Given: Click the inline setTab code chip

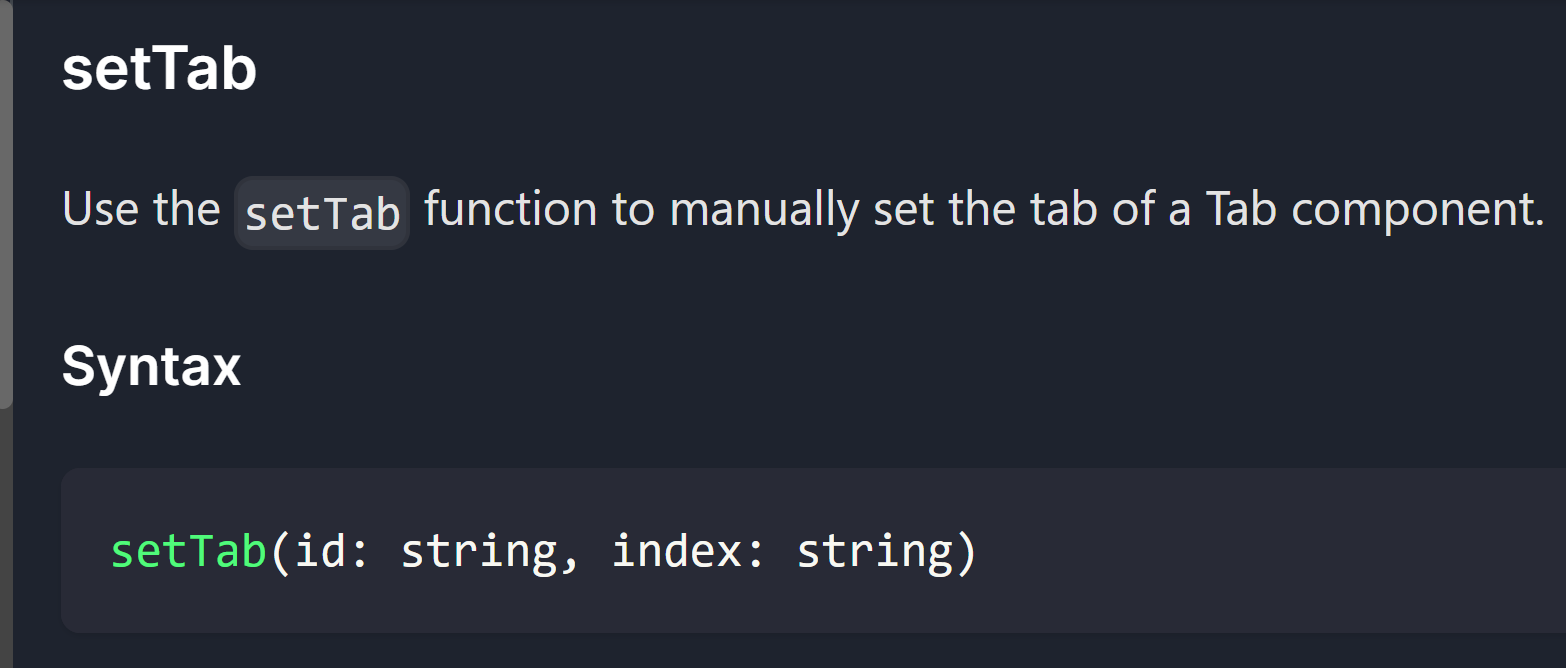Looking at the screenshot, I should point(322,213).
